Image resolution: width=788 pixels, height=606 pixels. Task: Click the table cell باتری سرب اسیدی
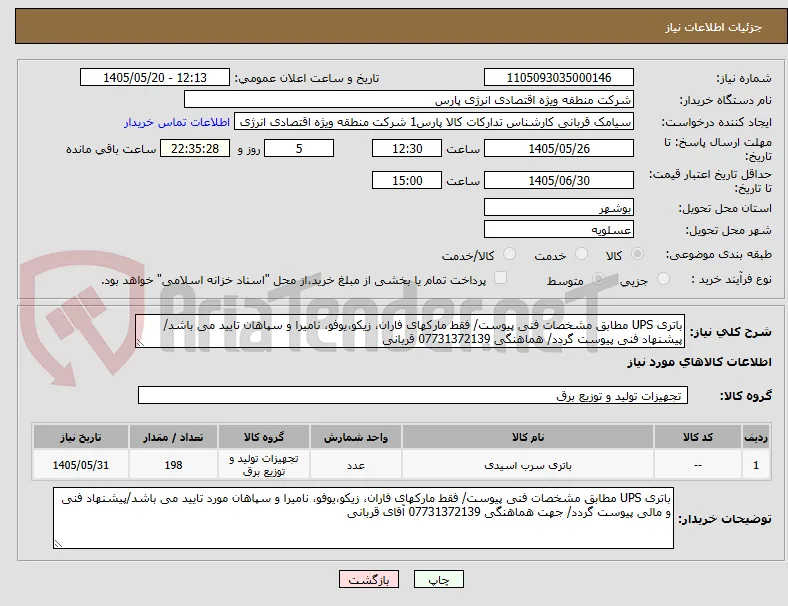[x=528, y=465]
